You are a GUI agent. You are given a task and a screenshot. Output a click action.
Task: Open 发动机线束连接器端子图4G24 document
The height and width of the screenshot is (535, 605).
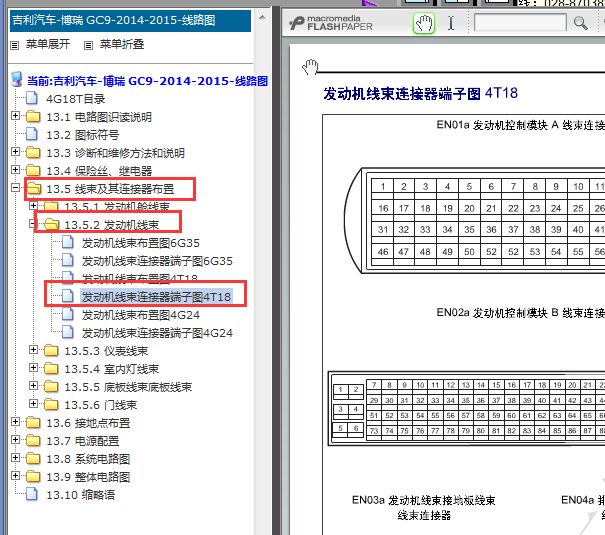[157, 333]
